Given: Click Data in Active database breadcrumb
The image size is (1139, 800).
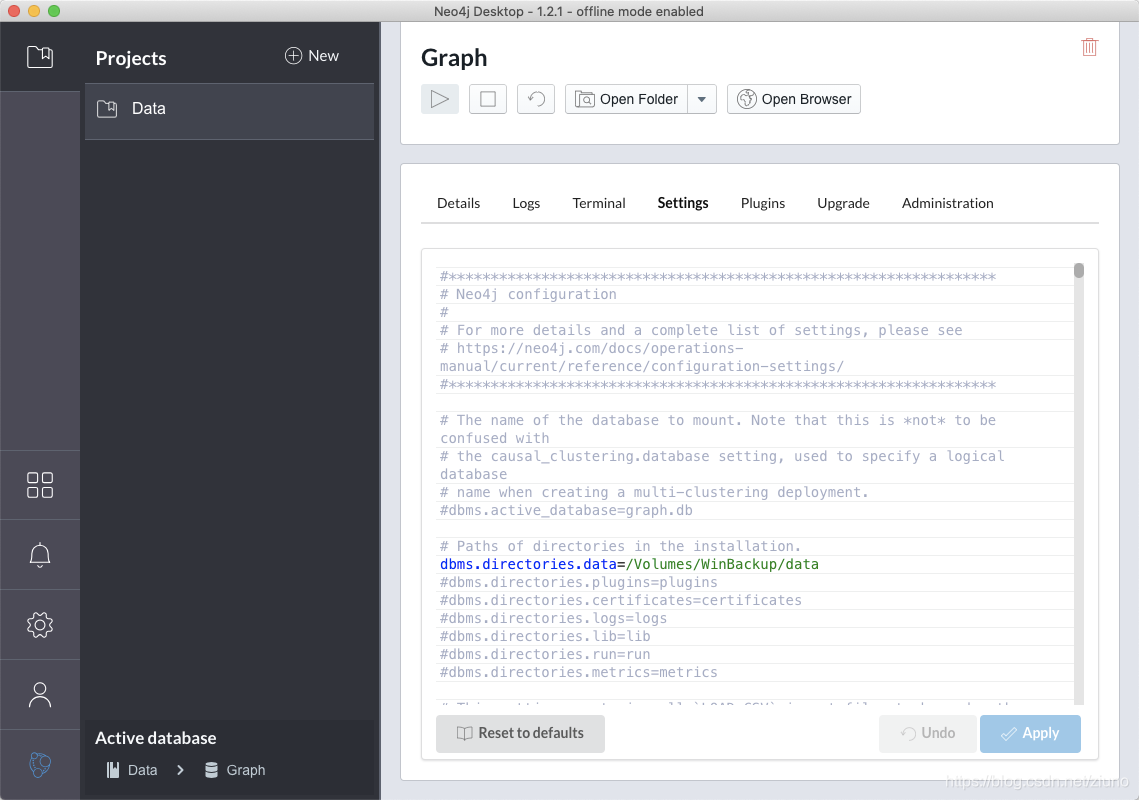Looking at the screenshot, I should click(x=132, y=770).
